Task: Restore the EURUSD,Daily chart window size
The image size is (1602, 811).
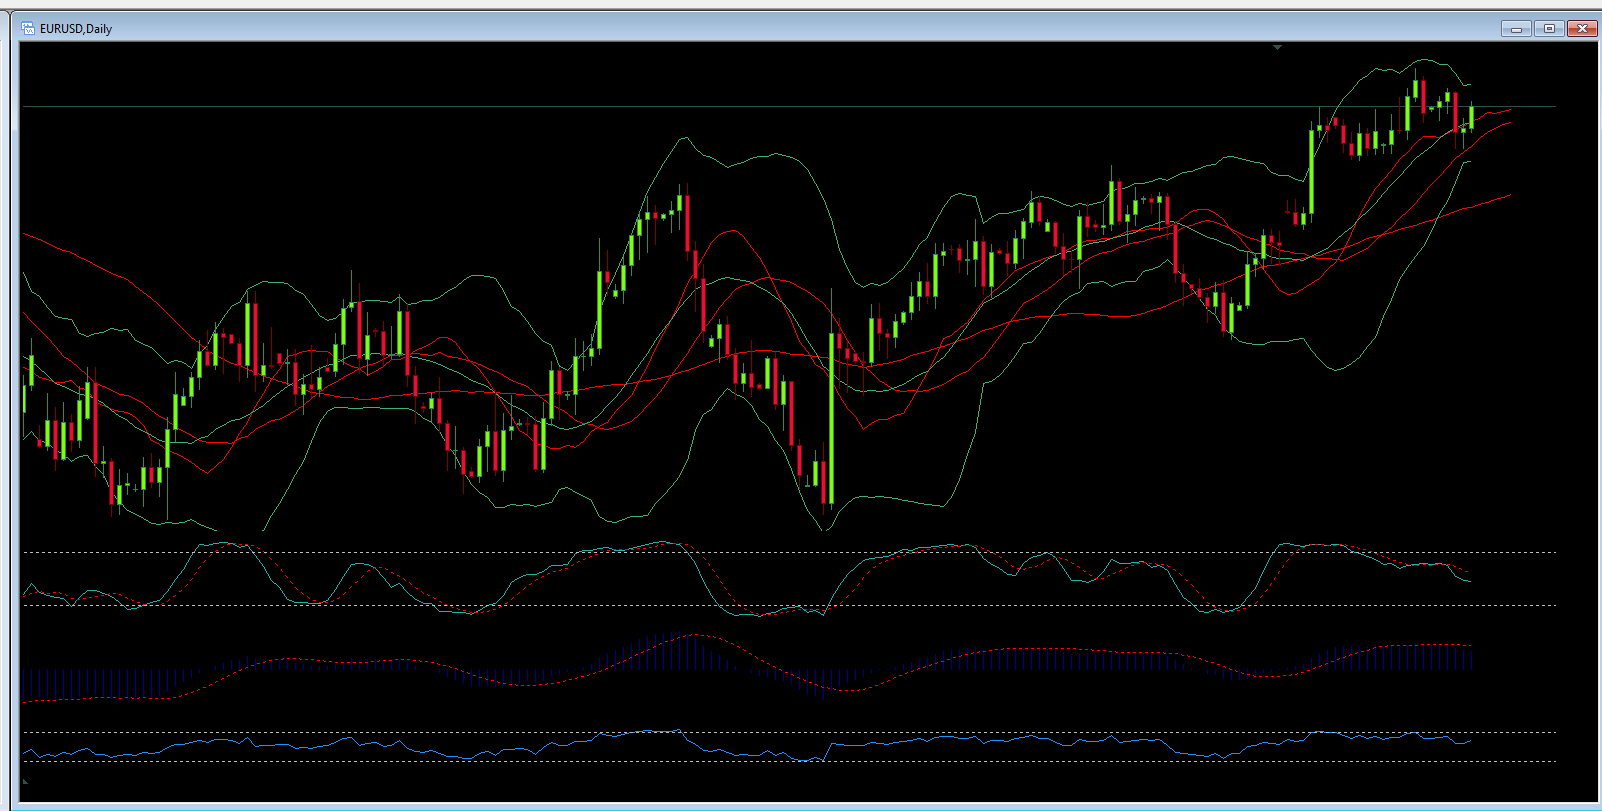Action: click(1549, 28)
